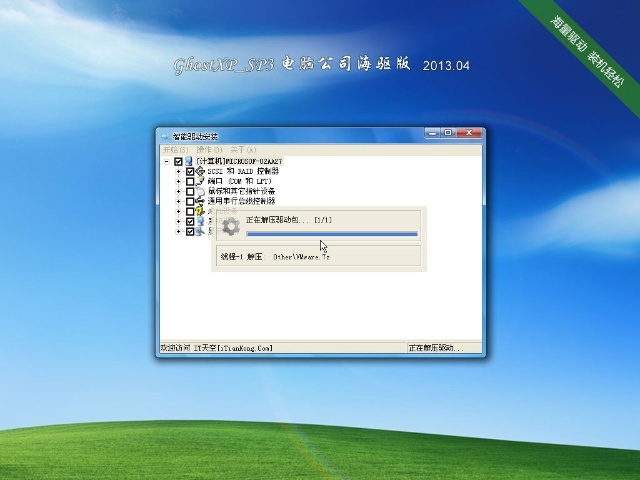Viewport: 640px width, 480px height.
Task: Open the 关于(A) menu
Action: [243, 150]
